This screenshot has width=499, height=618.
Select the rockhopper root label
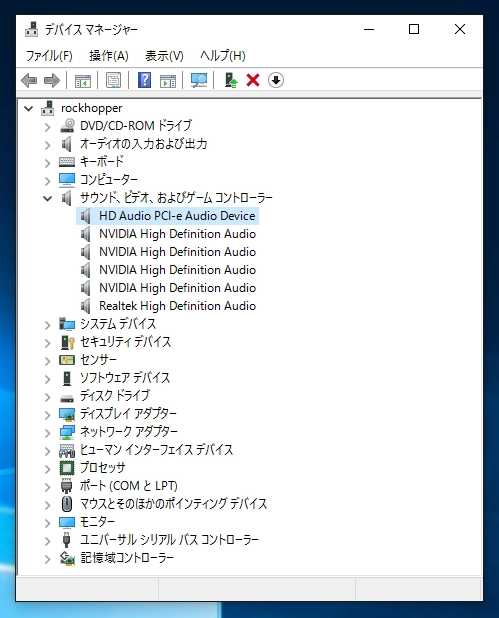(91, 108)
